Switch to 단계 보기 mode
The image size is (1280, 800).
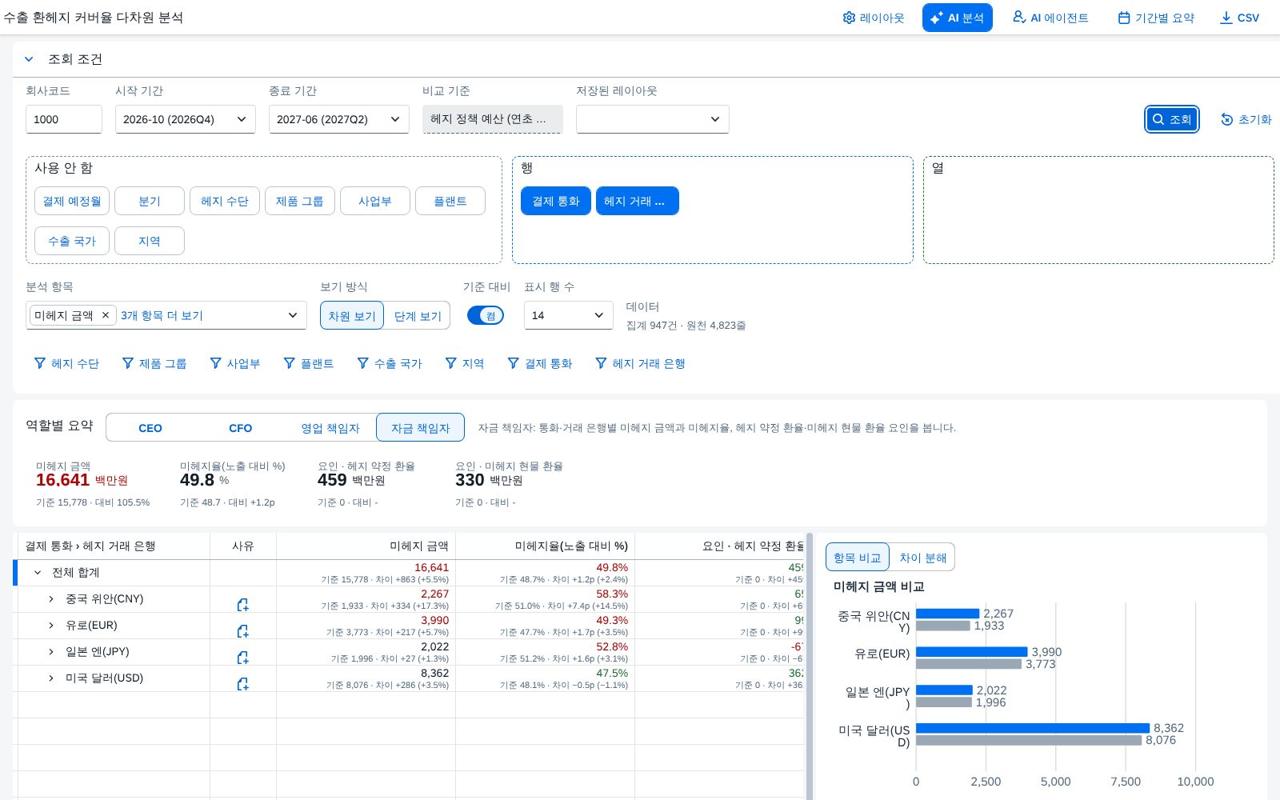click(417, 315)
